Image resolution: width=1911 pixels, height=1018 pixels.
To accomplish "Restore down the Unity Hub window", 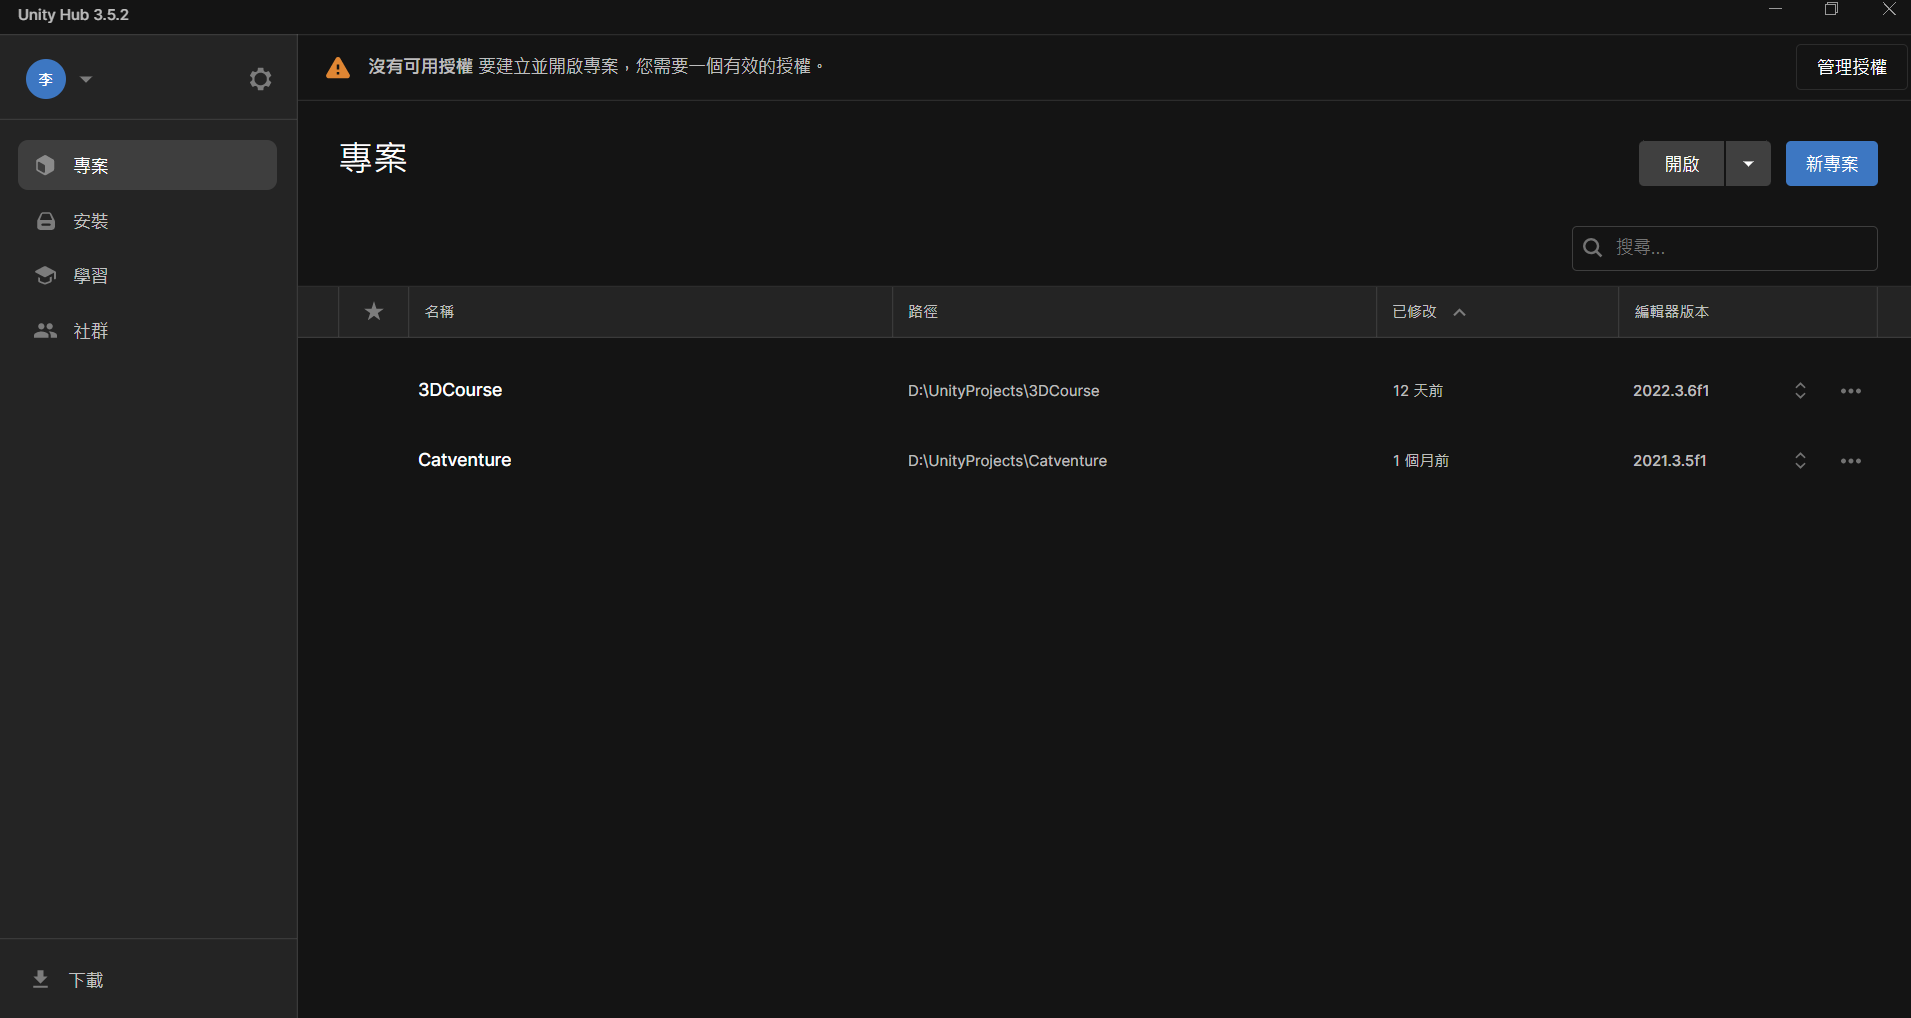I will coord(1832,9).
